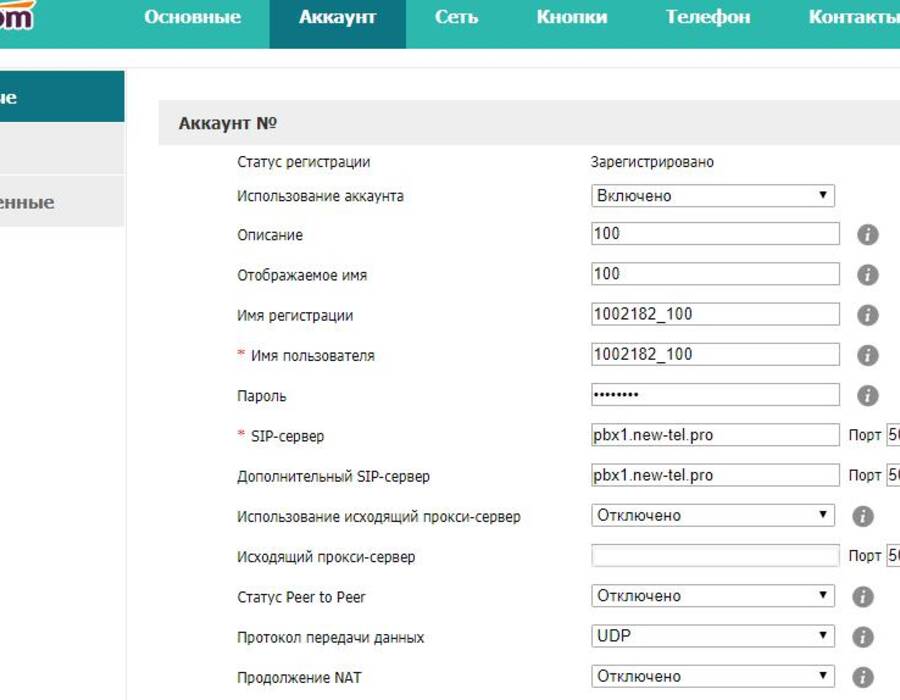The height and width of the screenshot is (700, 900).
Task: Show the info tooltip for Пароль
Action: pyautogui.click(x=867, y=395)
